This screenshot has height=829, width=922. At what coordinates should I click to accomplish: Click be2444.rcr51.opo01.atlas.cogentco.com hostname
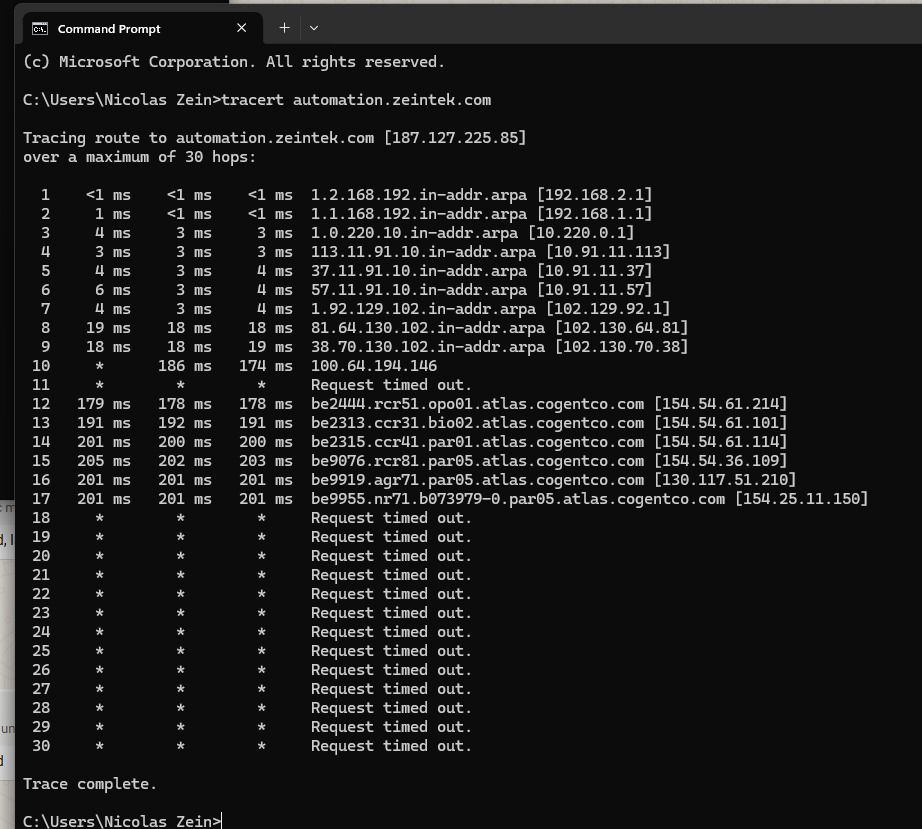point(477,404)
